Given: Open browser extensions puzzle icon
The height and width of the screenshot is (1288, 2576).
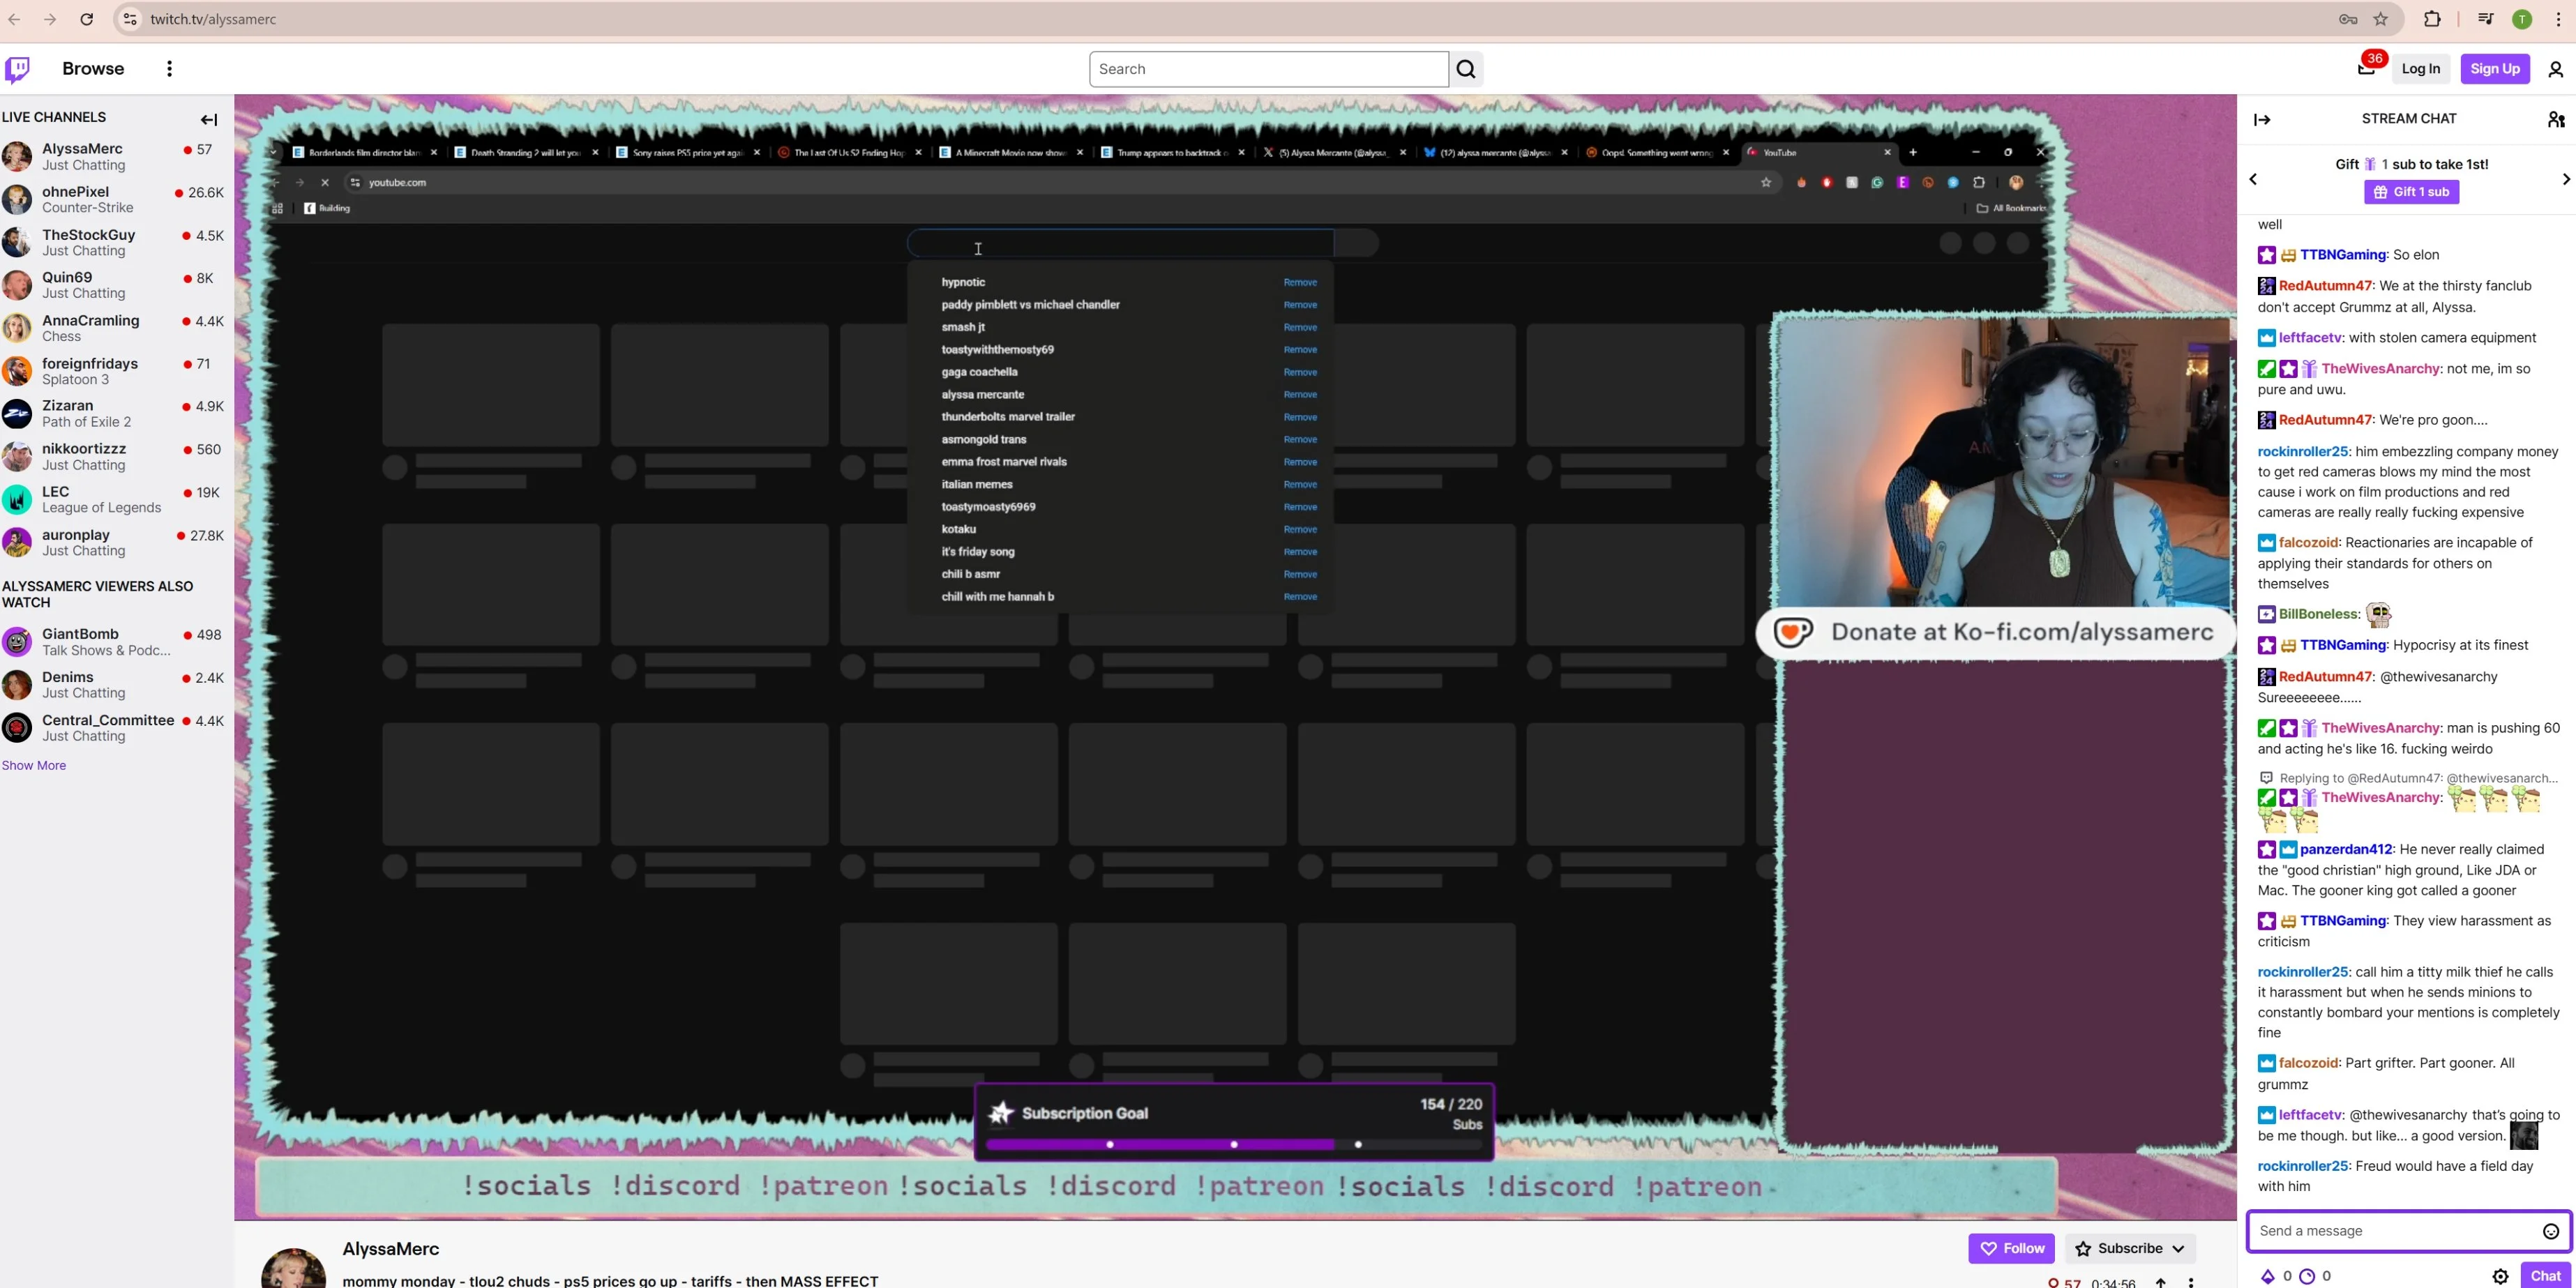Looking at the screenshot, I should (2432, 19).
